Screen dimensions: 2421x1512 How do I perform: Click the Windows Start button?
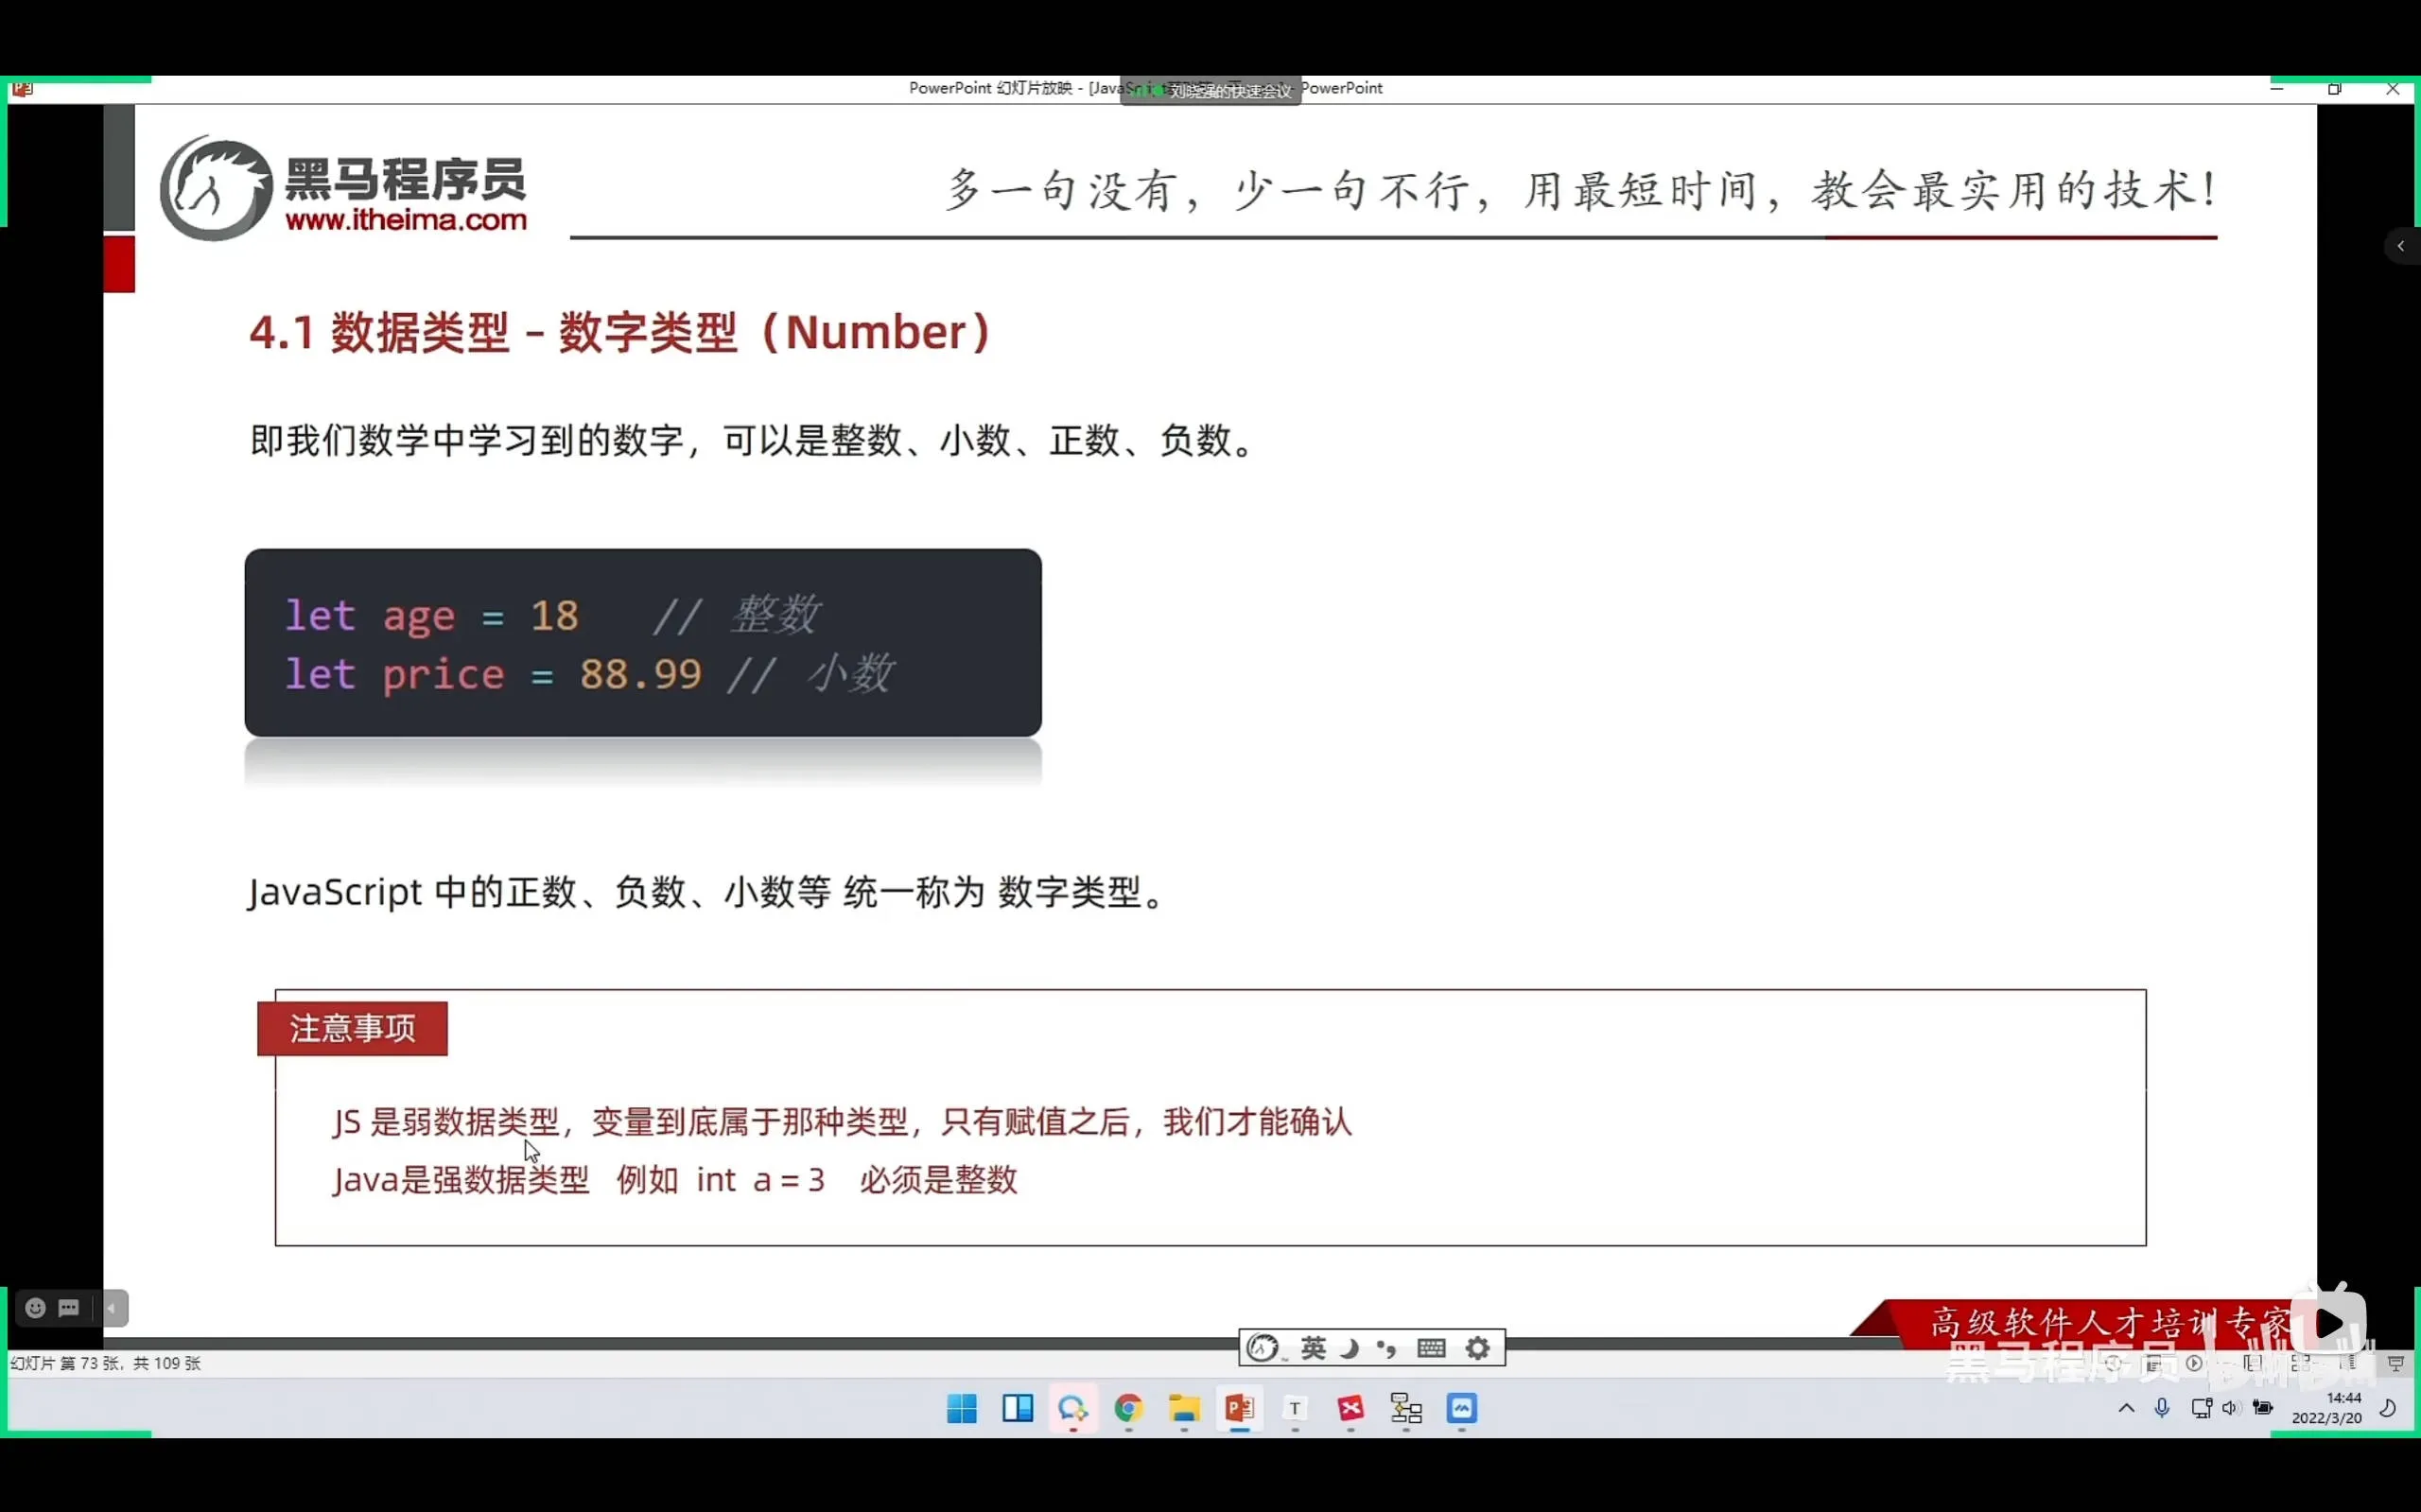tap(962, 1408)
